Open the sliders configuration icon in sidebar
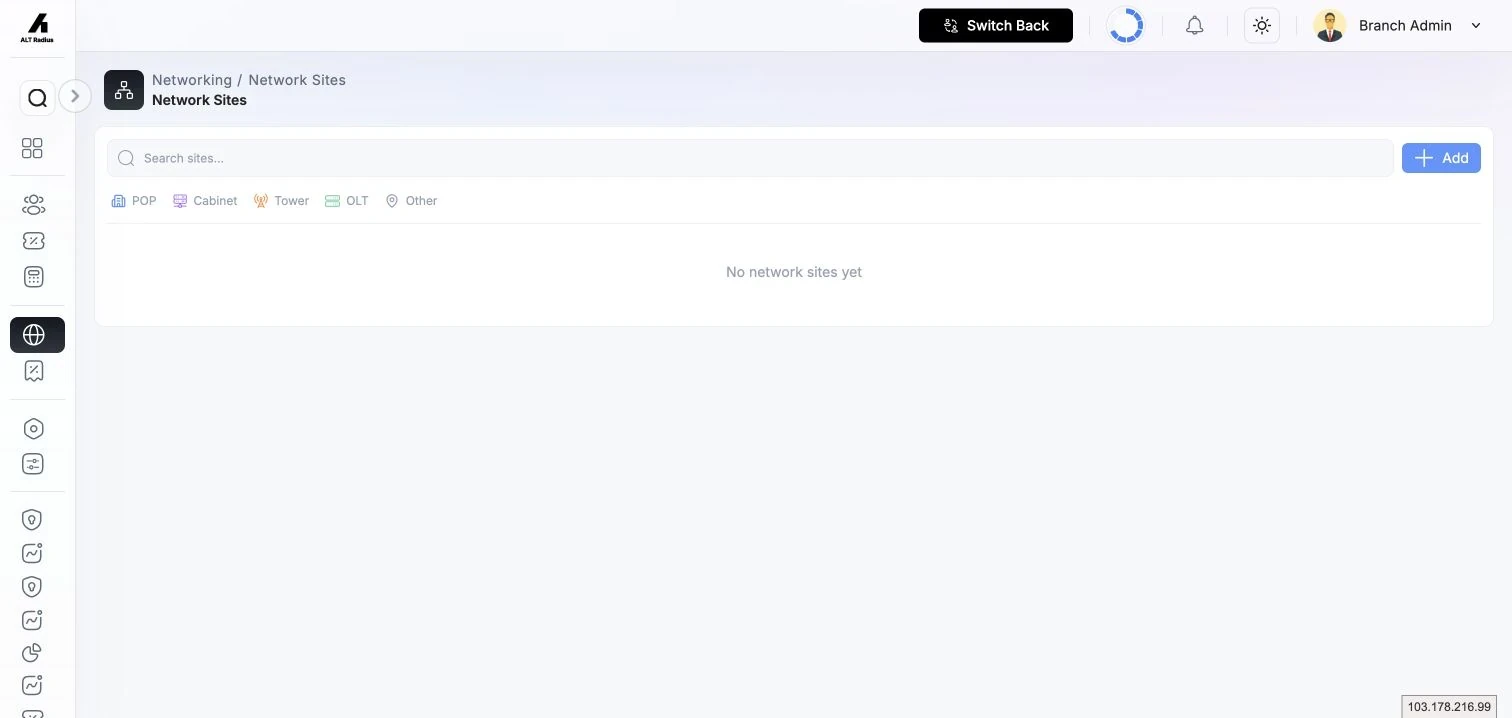The height and width of the screenshot is (718, 1512). (x=33, y=464)
